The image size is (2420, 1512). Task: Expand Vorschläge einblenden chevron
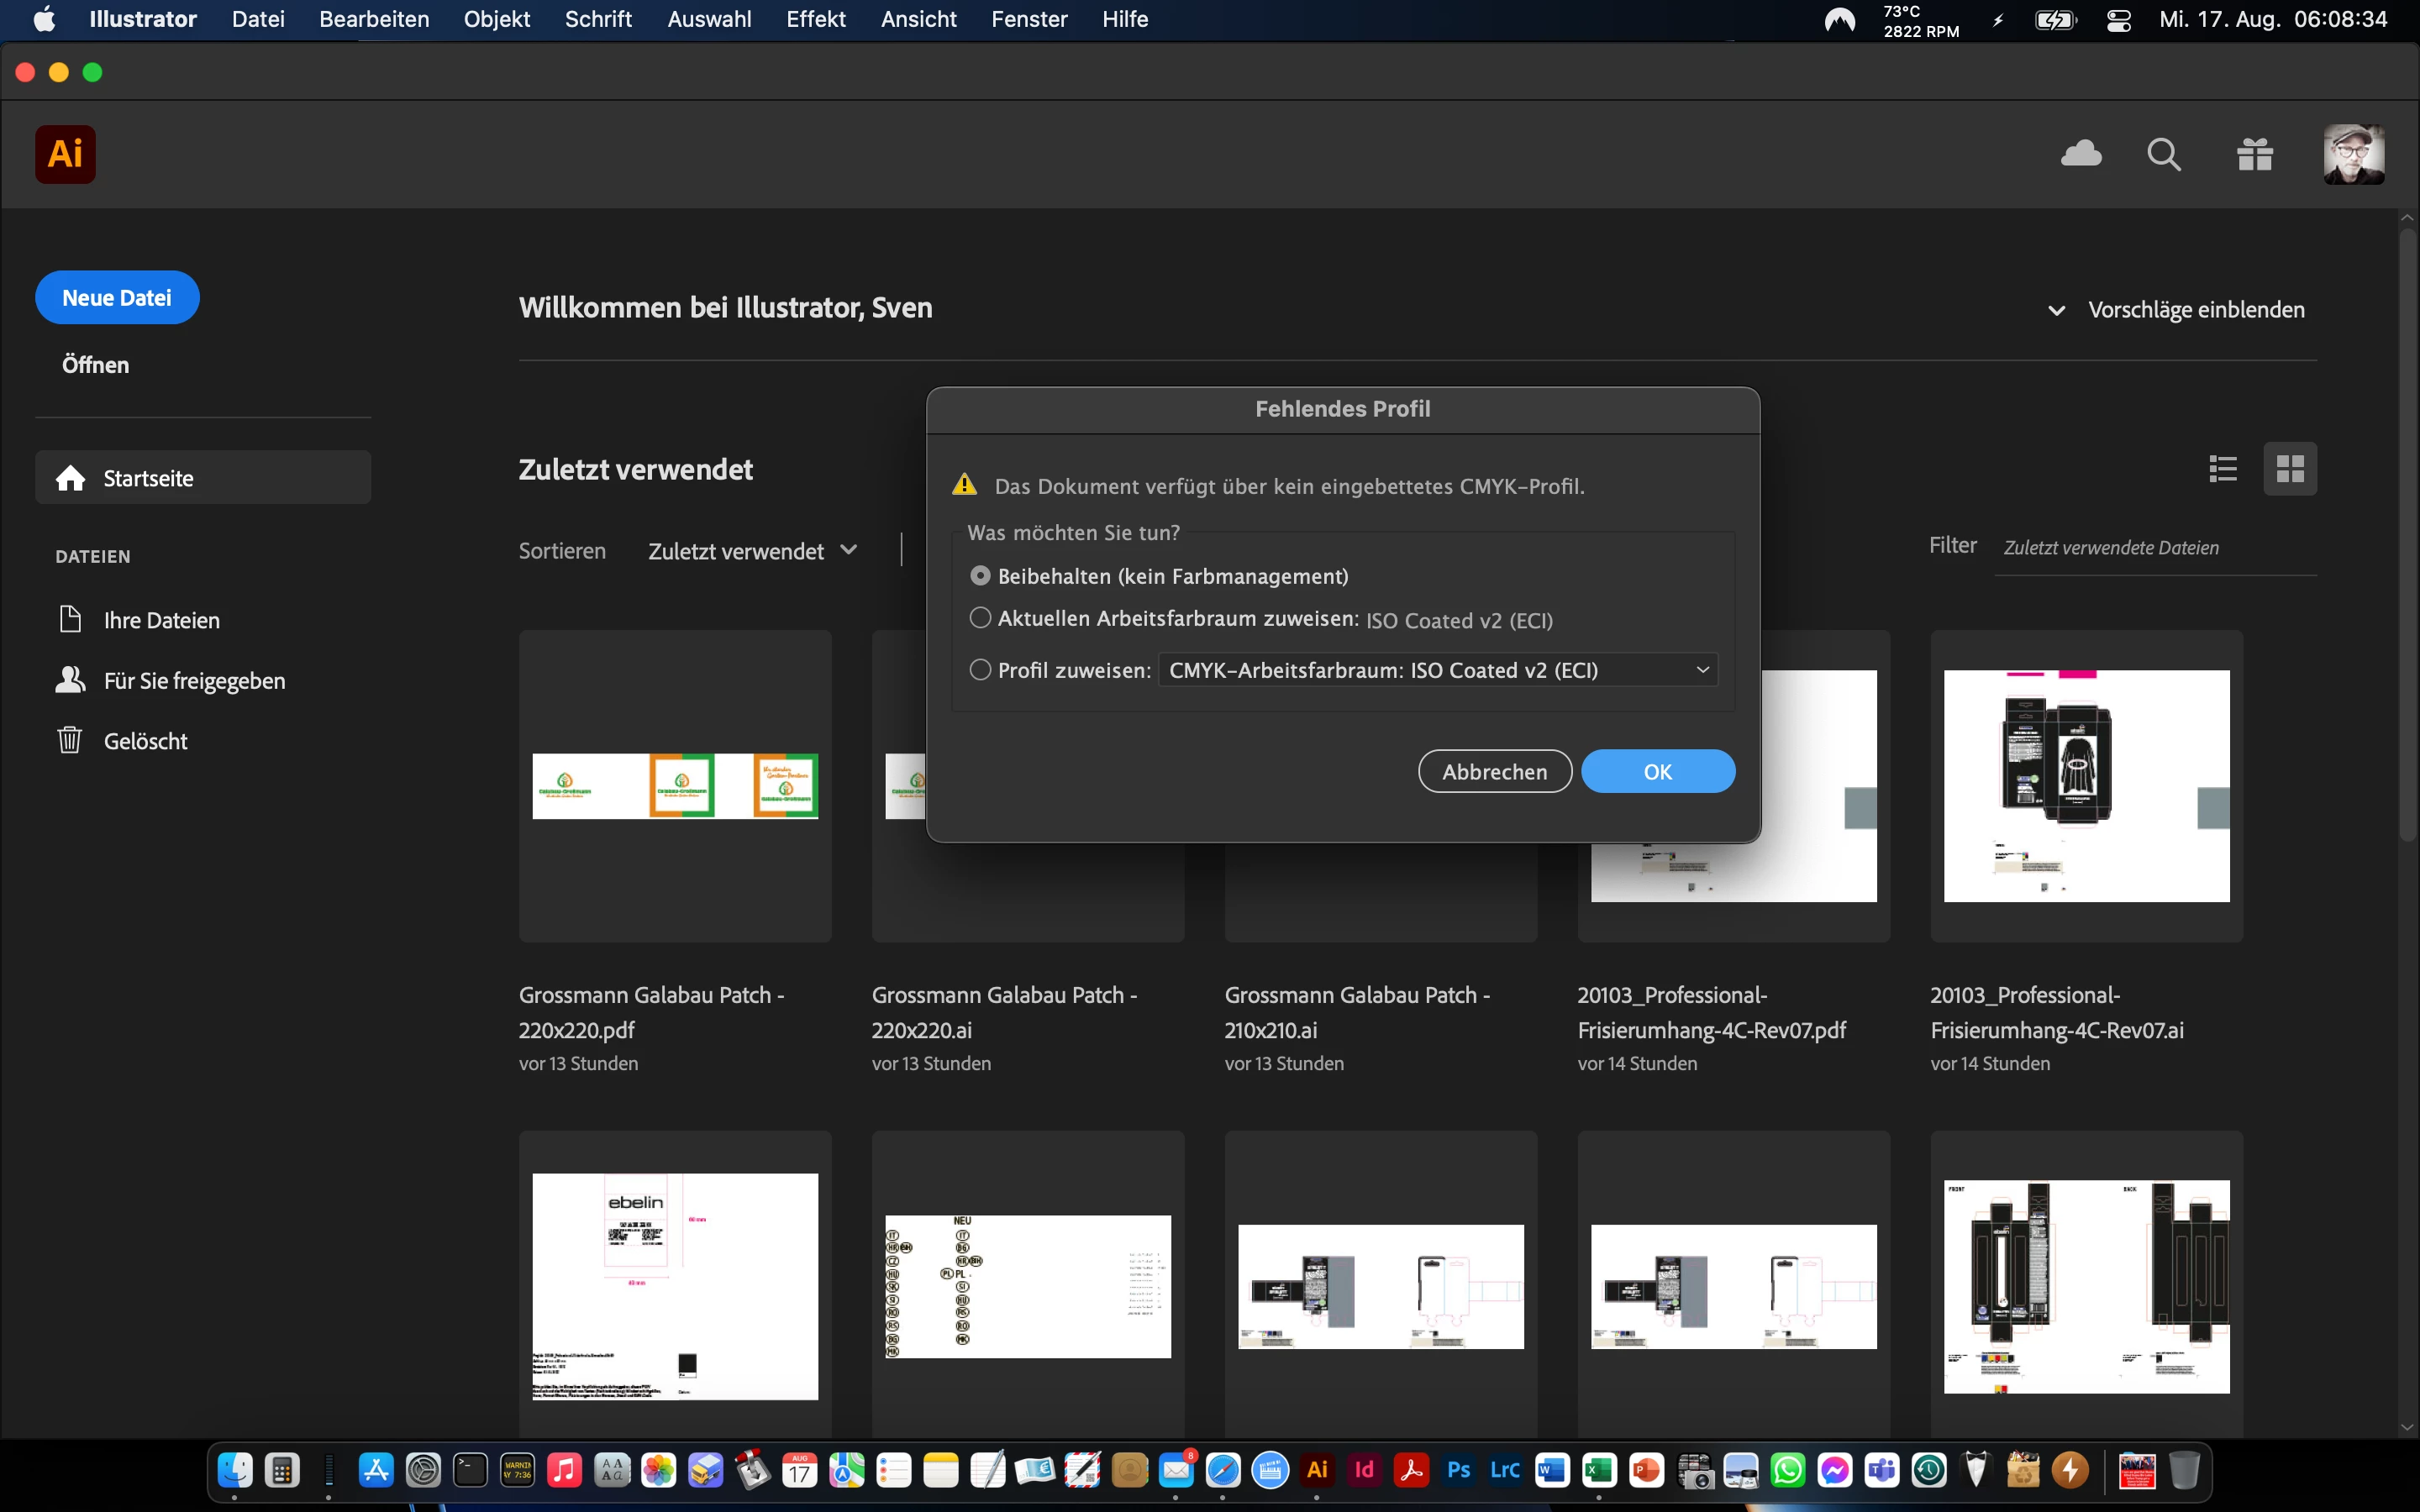pos(2057,310)
